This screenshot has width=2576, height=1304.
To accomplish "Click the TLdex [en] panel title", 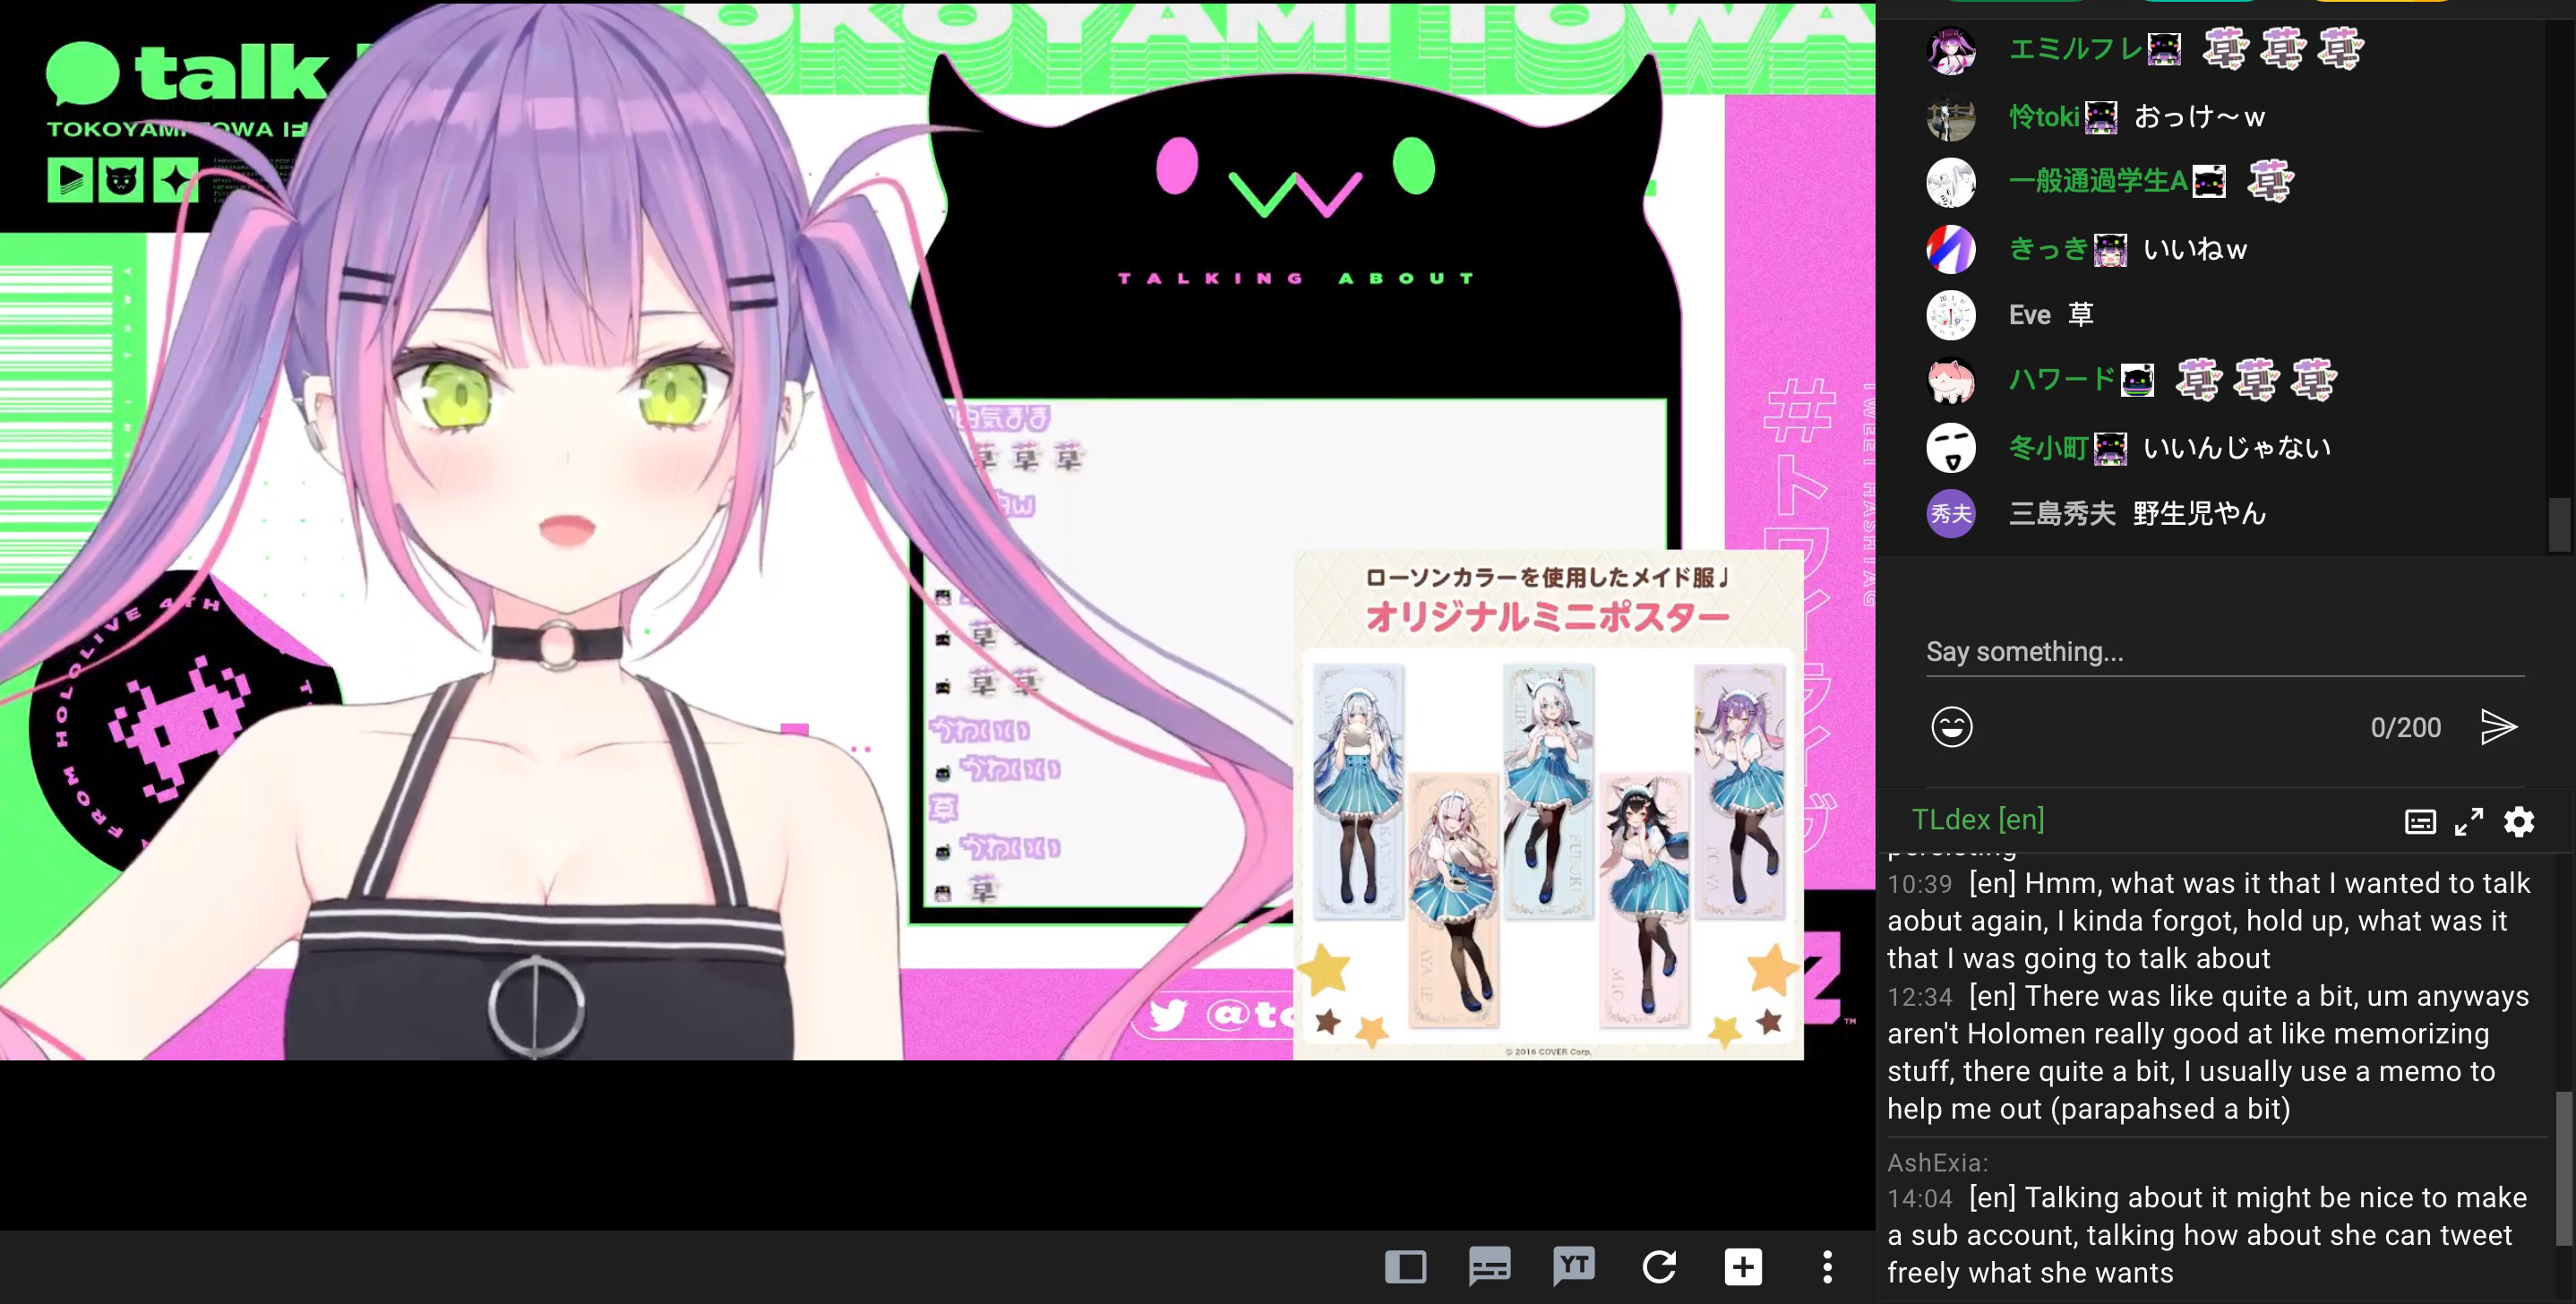I will (1977, 820).
